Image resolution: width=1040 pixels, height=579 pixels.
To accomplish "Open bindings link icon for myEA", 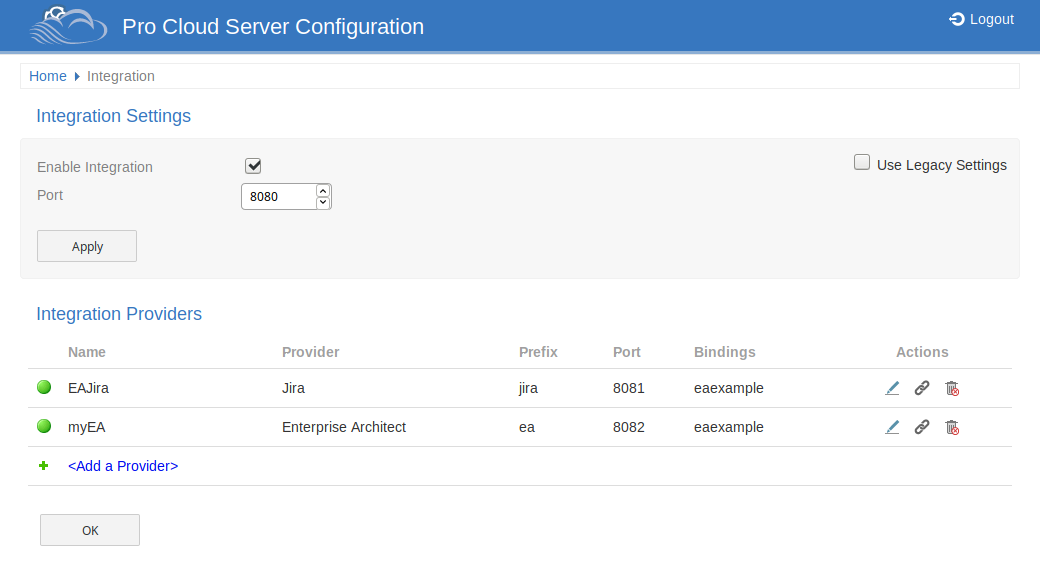I will (922, 427).
